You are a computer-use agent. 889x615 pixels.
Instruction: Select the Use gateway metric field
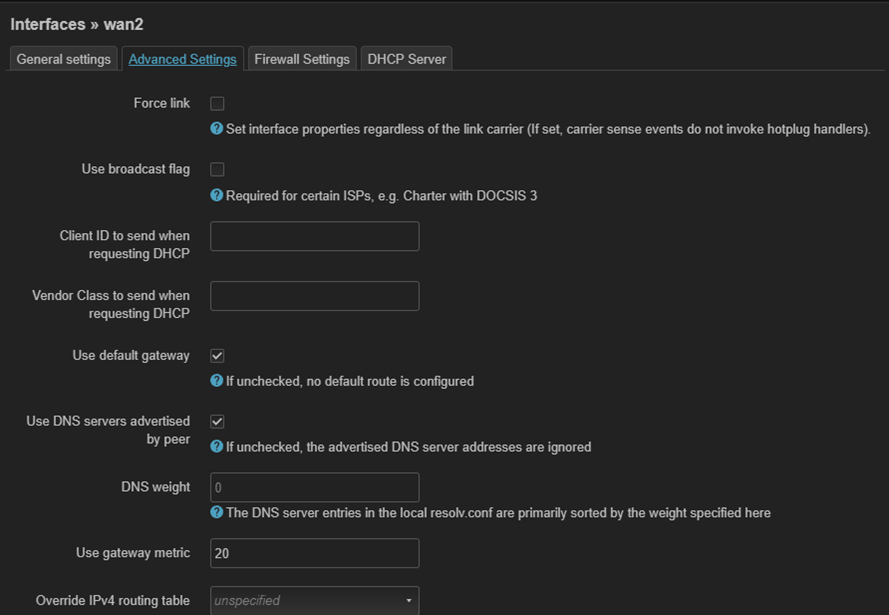314,553
